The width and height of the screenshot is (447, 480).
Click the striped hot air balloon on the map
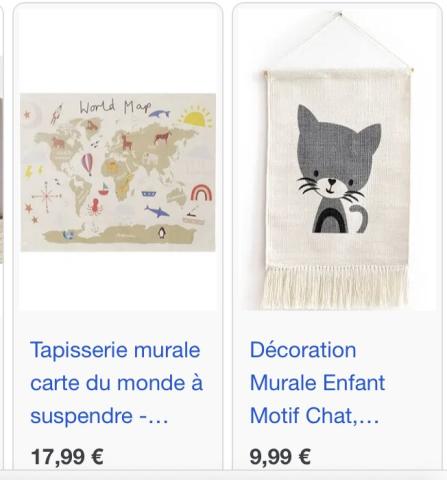(x=87, y=164)
